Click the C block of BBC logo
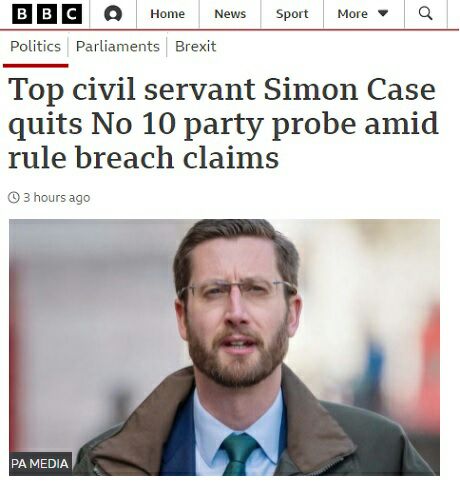The image size is (460, 484). 72,14
